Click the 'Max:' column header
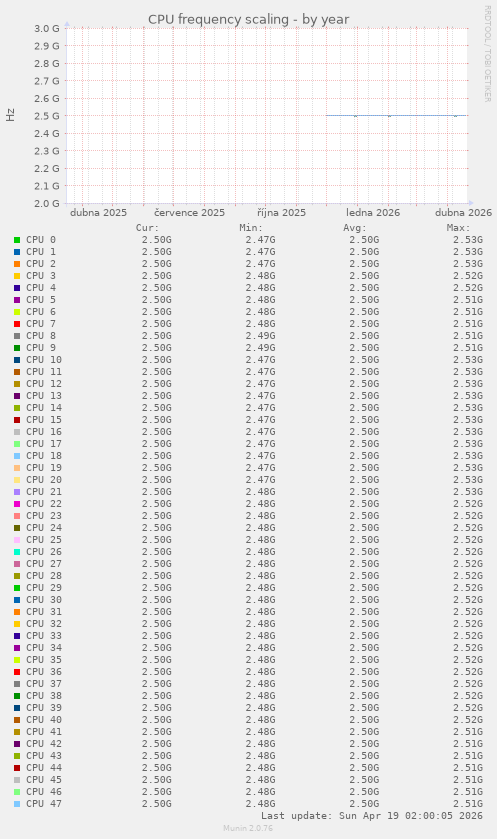The image size is (497, 839). click(458, 228)
